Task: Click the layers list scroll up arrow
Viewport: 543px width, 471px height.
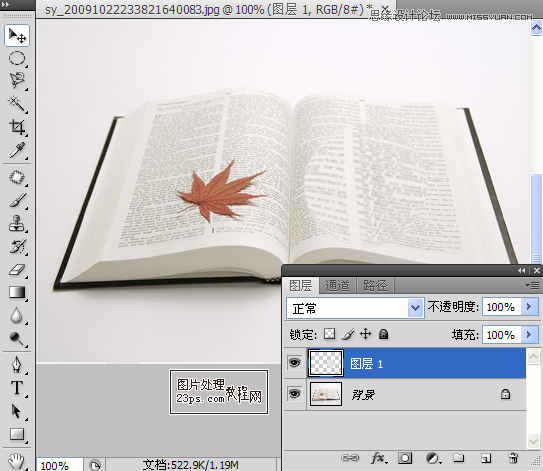Action: [533, 356]
